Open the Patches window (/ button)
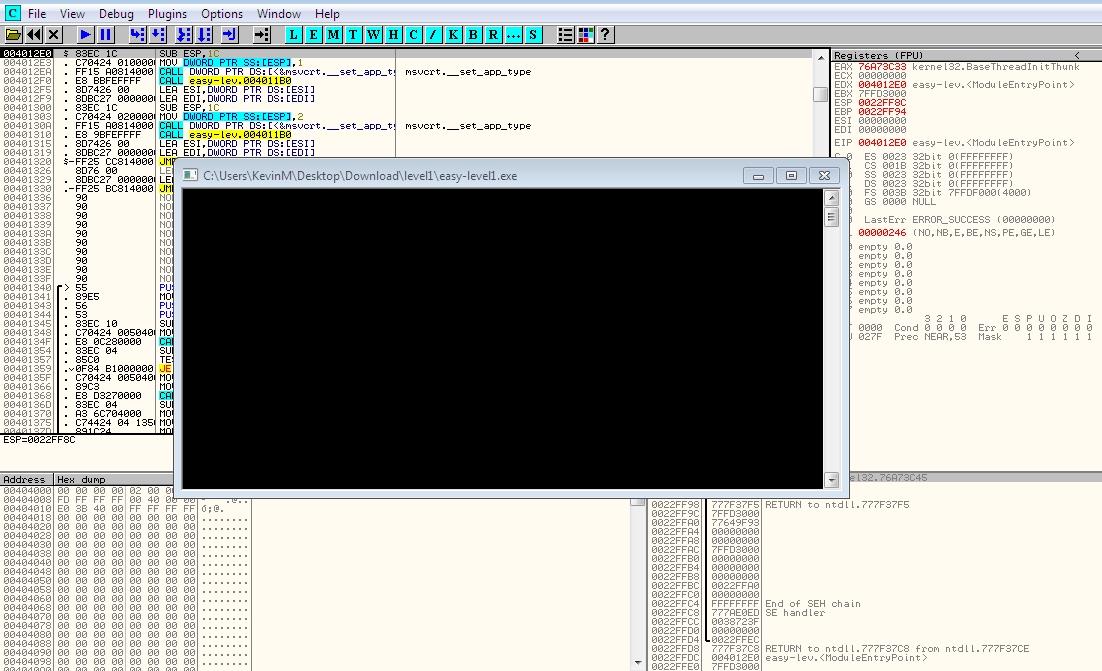This screenshot has height=671, width=1102. [434, 34]
